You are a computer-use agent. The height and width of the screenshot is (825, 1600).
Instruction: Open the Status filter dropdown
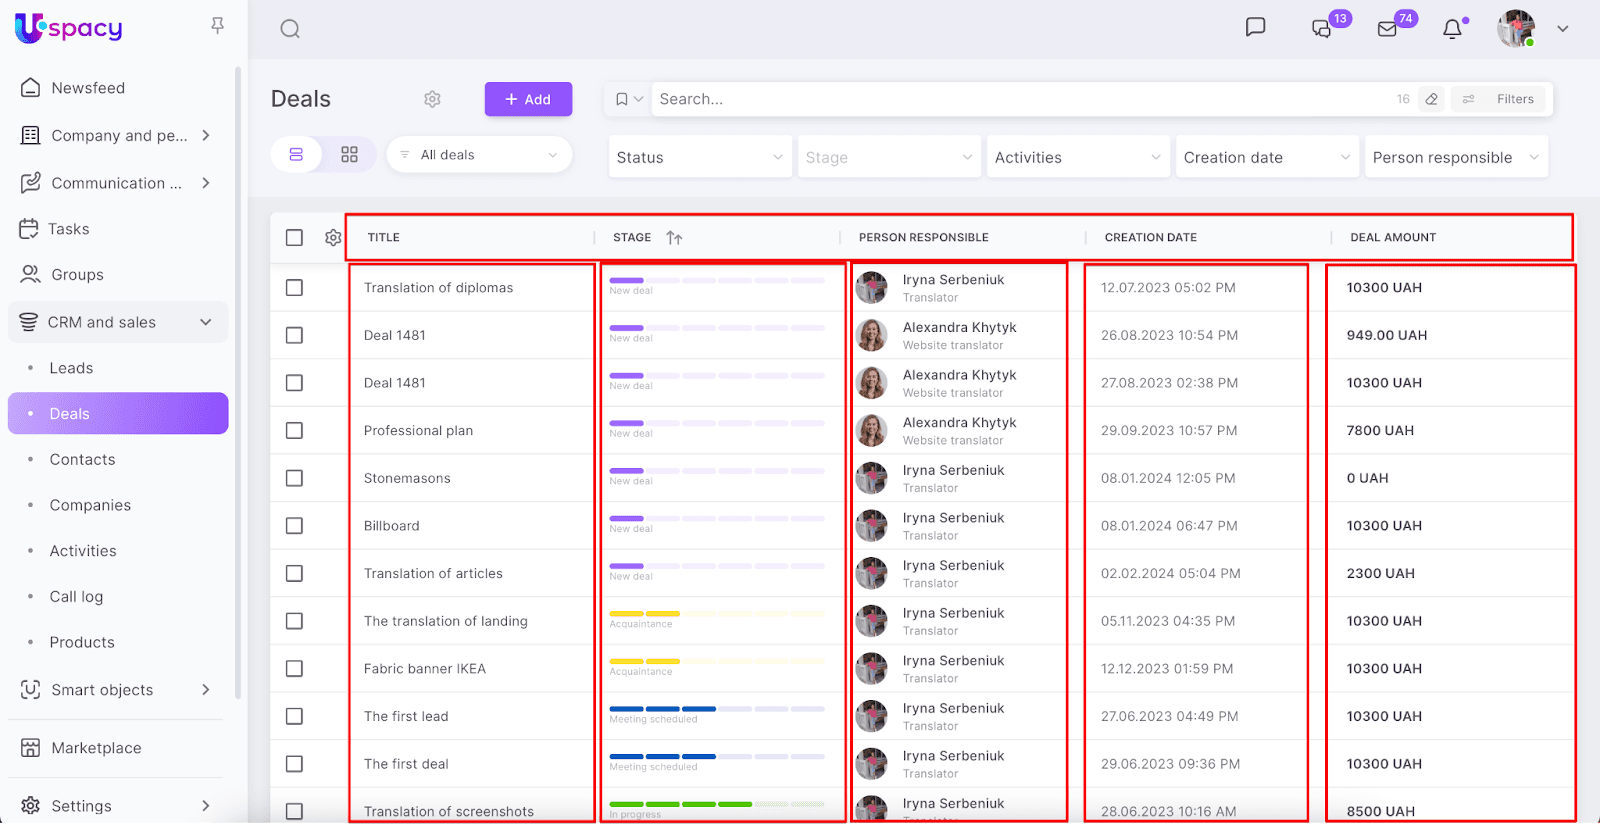(699, 157)
